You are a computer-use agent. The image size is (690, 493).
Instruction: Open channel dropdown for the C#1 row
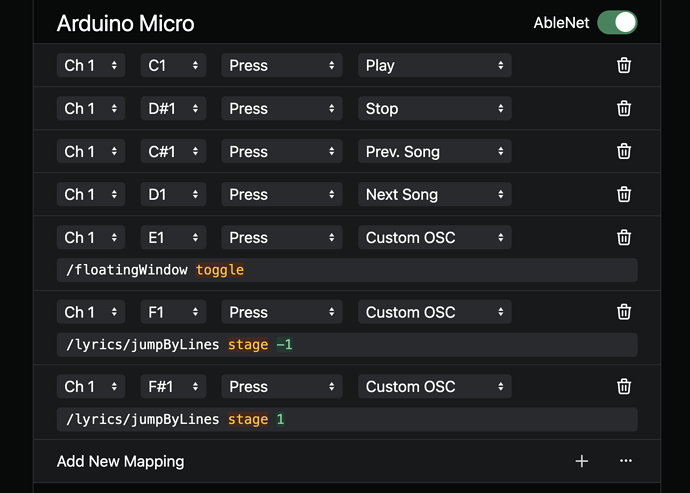(90, 151)
